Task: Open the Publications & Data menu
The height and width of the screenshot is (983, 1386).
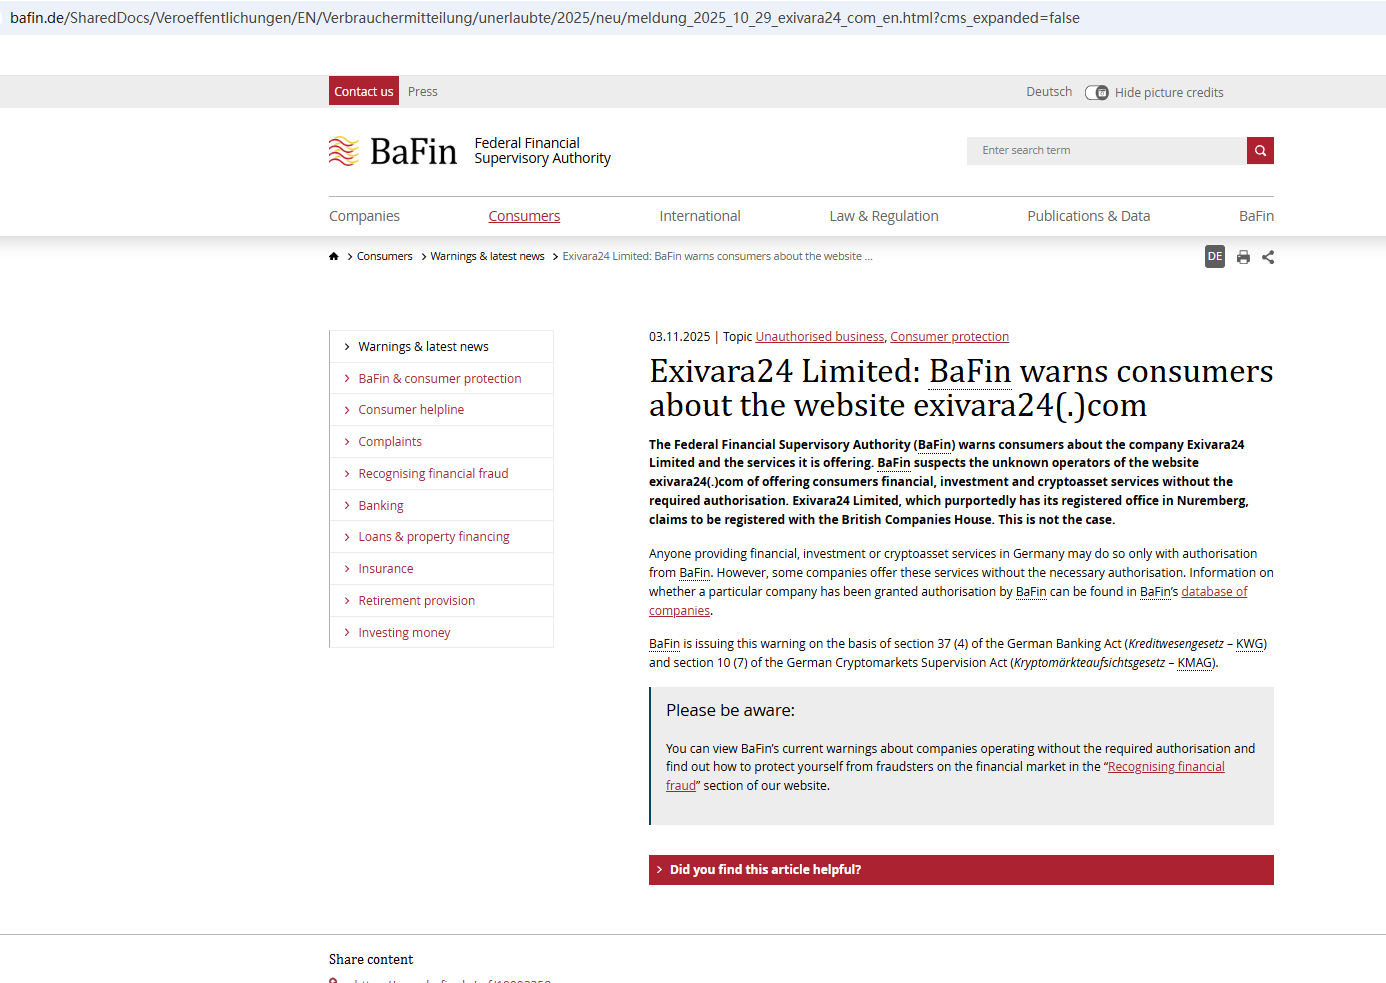Action: [1089, 216]
